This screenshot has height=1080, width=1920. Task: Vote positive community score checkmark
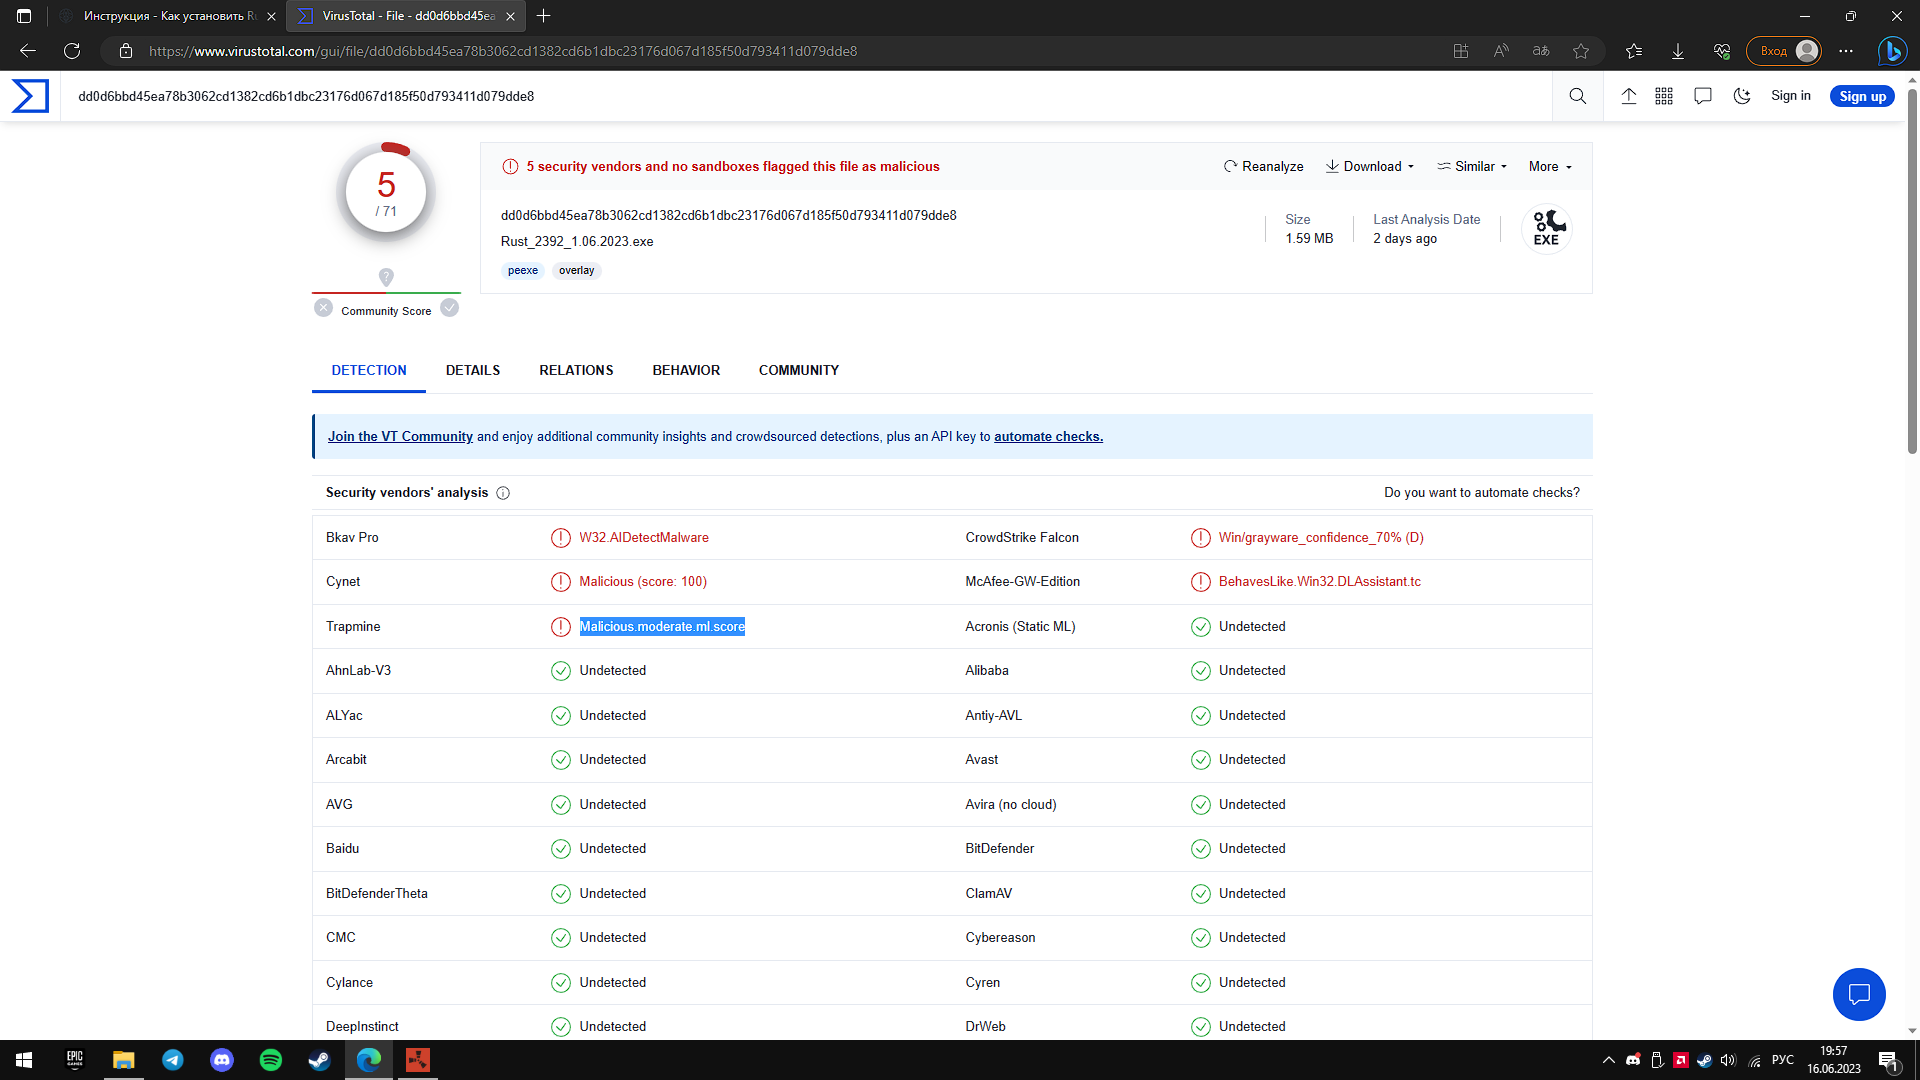point(450,308)
